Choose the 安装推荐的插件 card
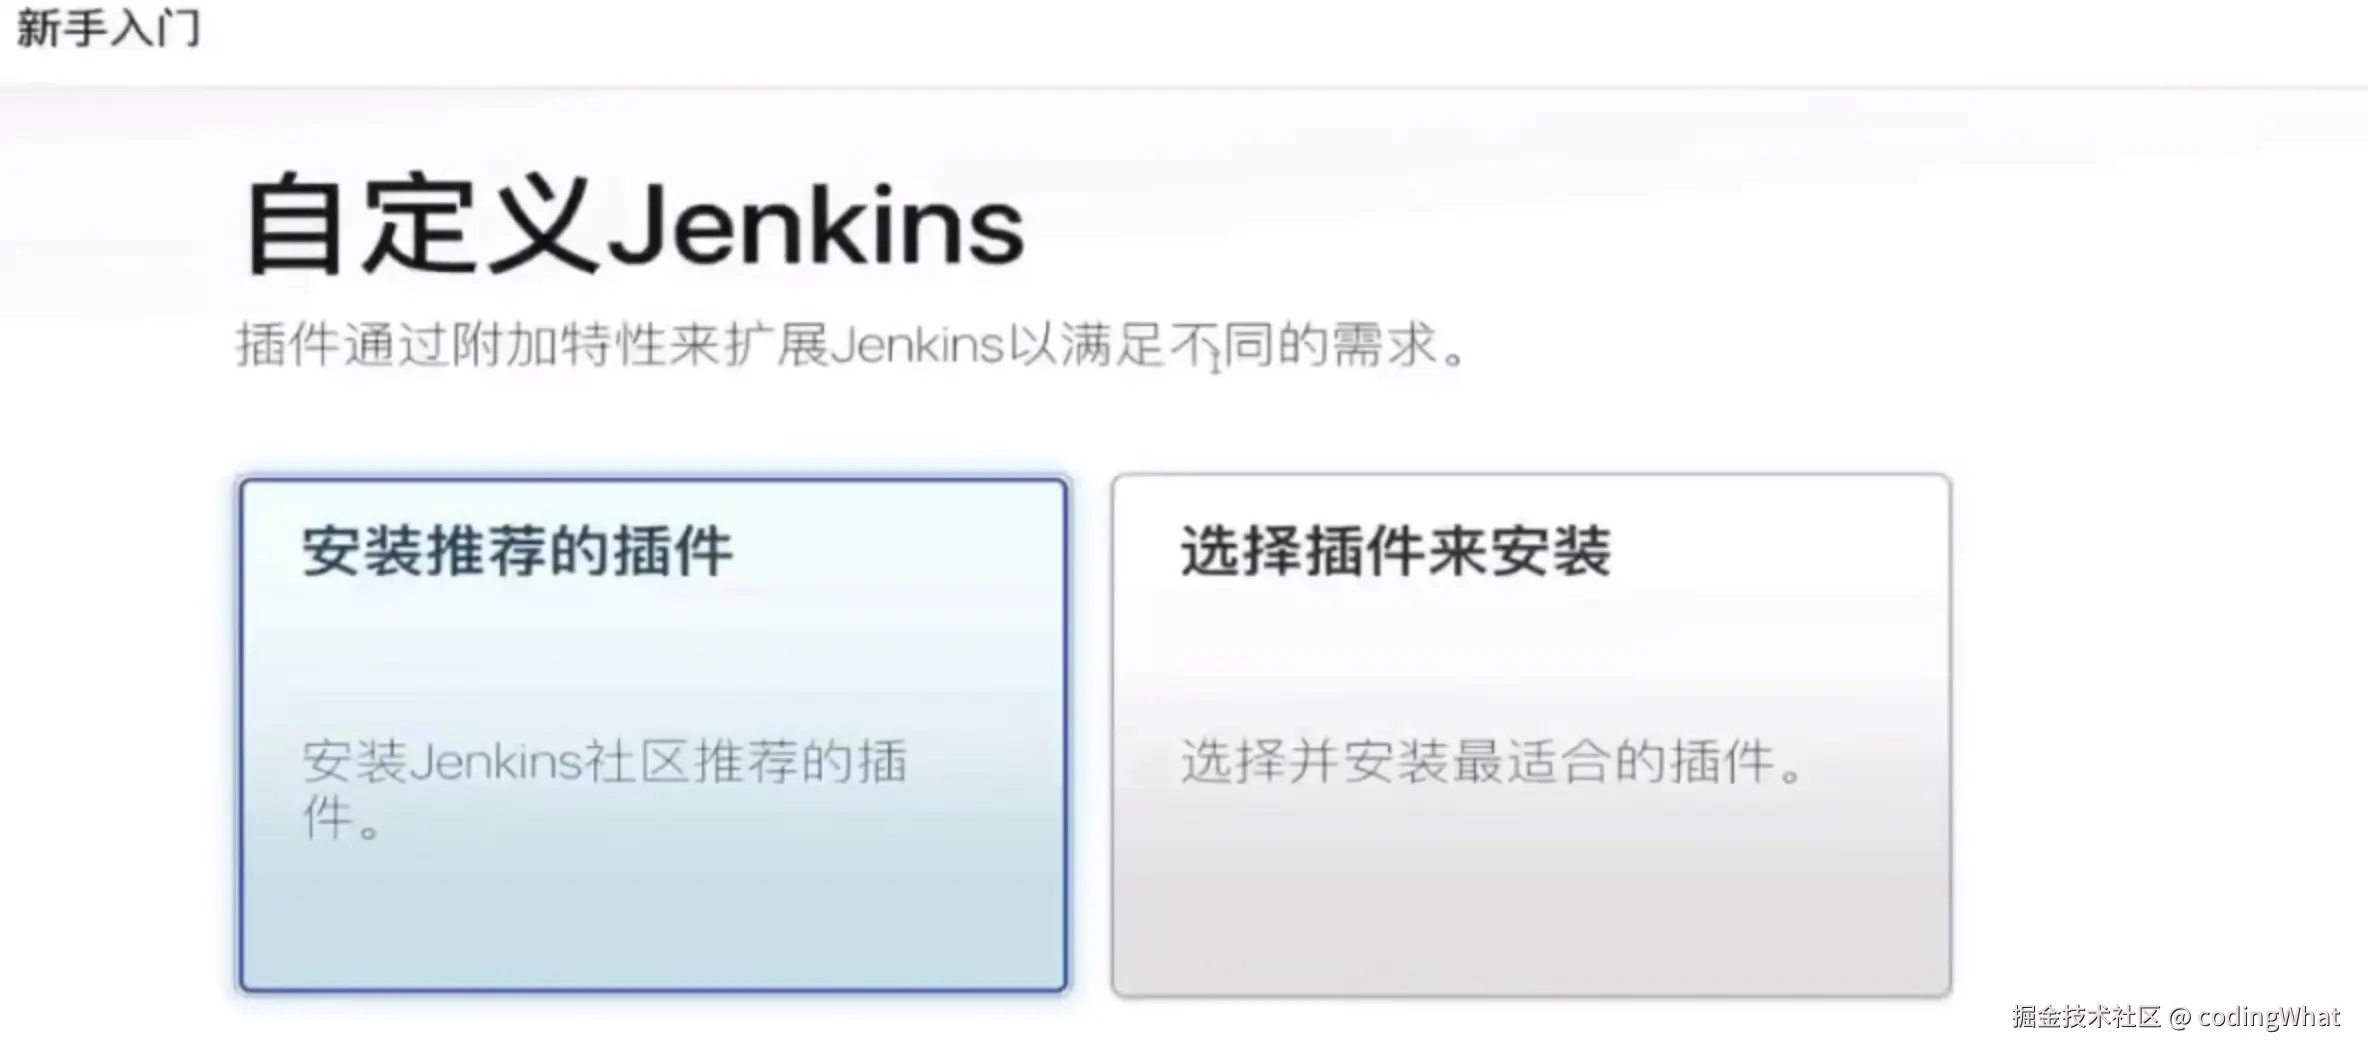2368x1060 pixels. pyautogui.click(x=653, y=735)
